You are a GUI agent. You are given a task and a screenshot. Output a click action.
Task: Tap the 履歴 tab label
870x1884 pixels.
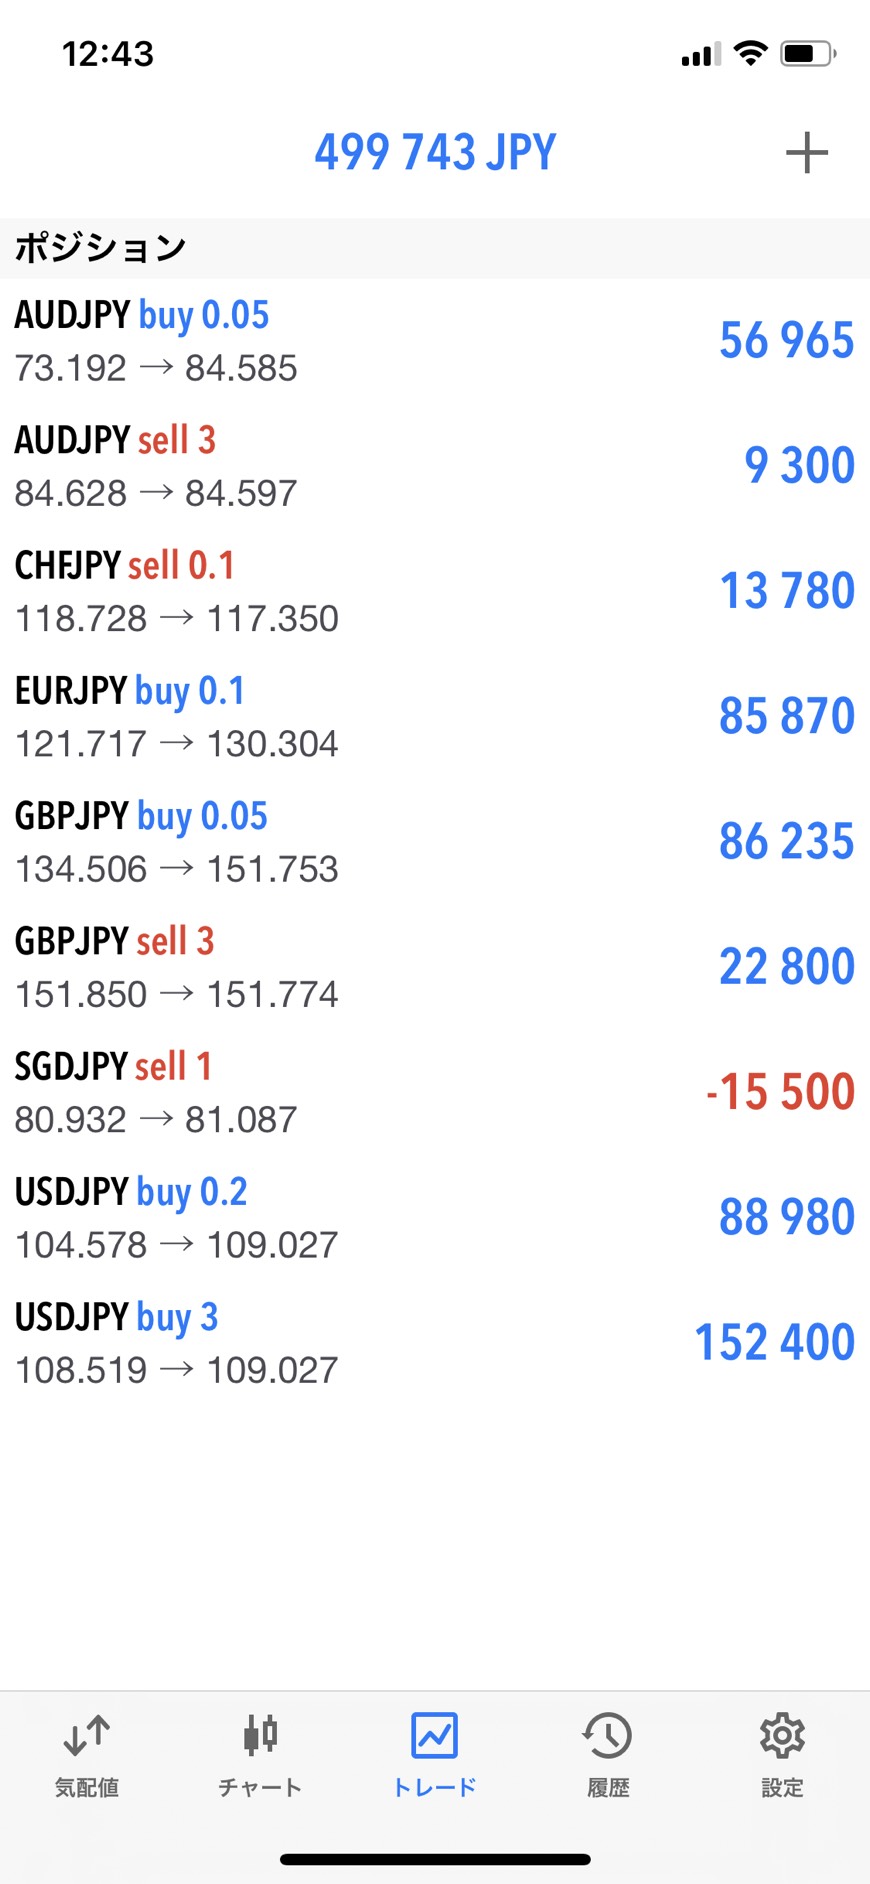(x=608, y=1787)
